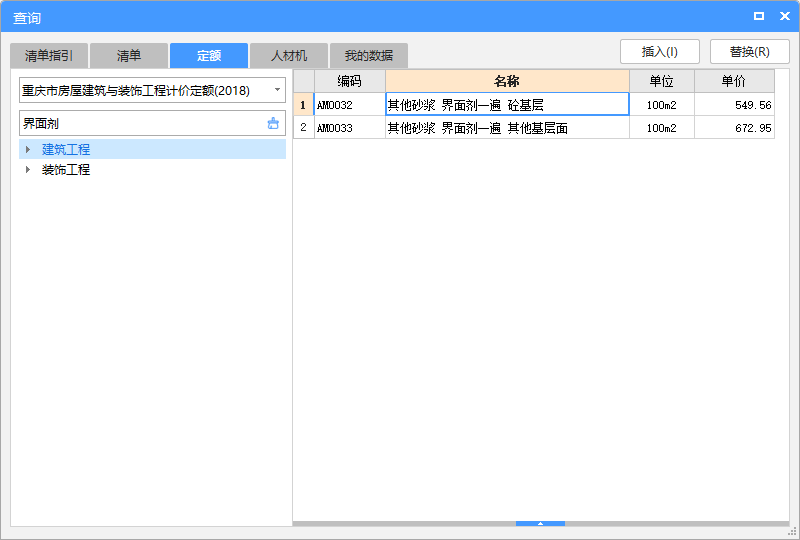
Task: Select 其他砂浆 界面剂一遍 其他基层面 name cell
Action: 507,127
